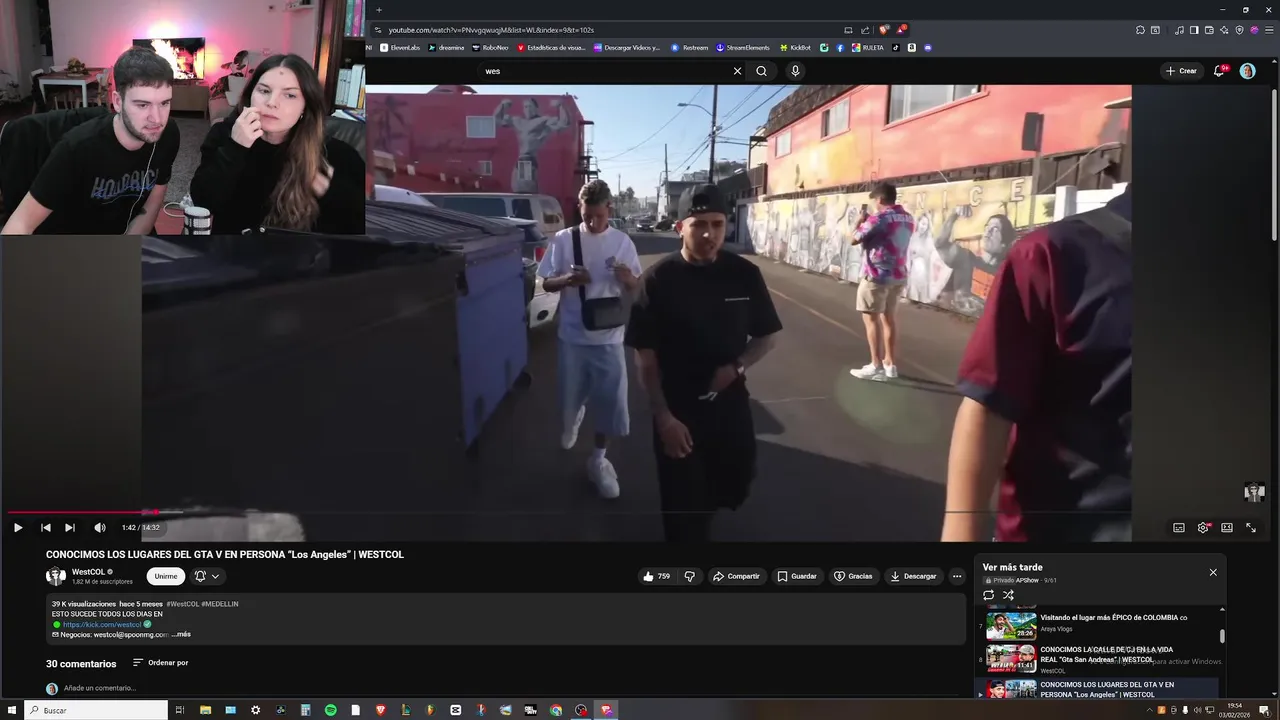Go to previous video in playlist
1280x720 pixels.
point(45,528)
